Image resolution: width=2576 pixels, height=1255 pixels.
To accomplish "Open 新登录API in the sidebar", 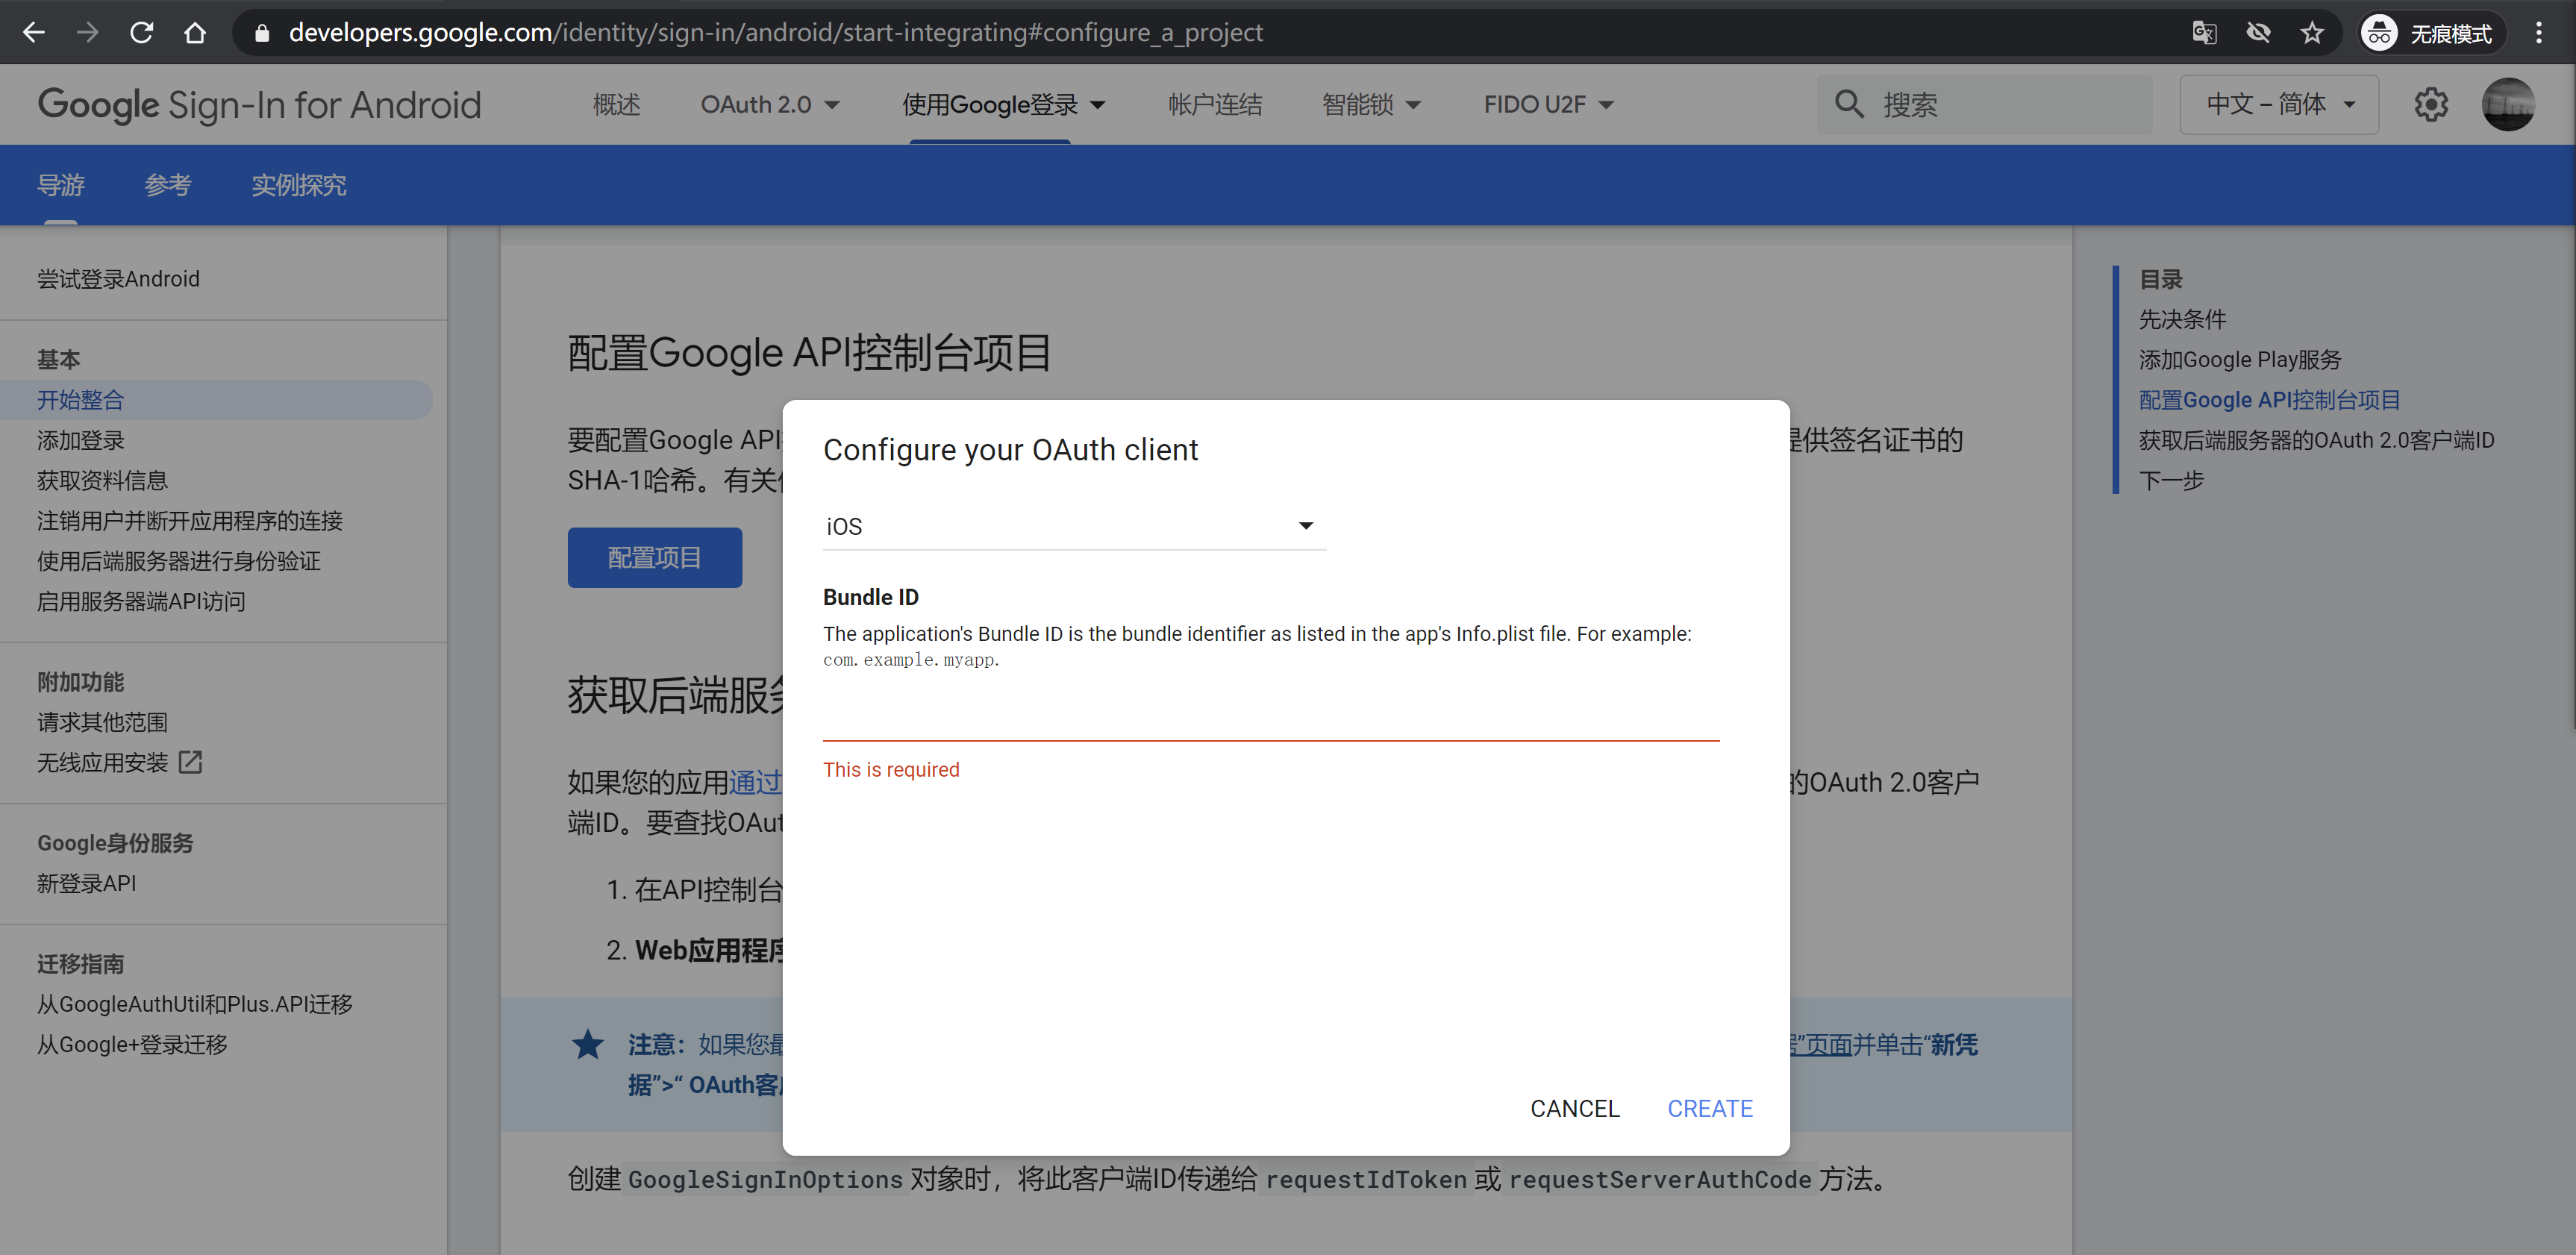I will [x=86, y=883].
